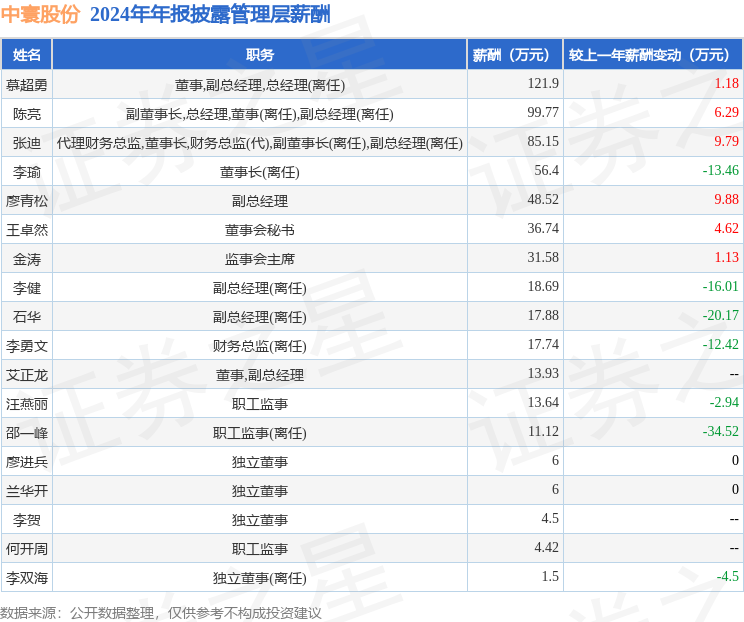Select the name cell 廖进兵

point(27,462)
